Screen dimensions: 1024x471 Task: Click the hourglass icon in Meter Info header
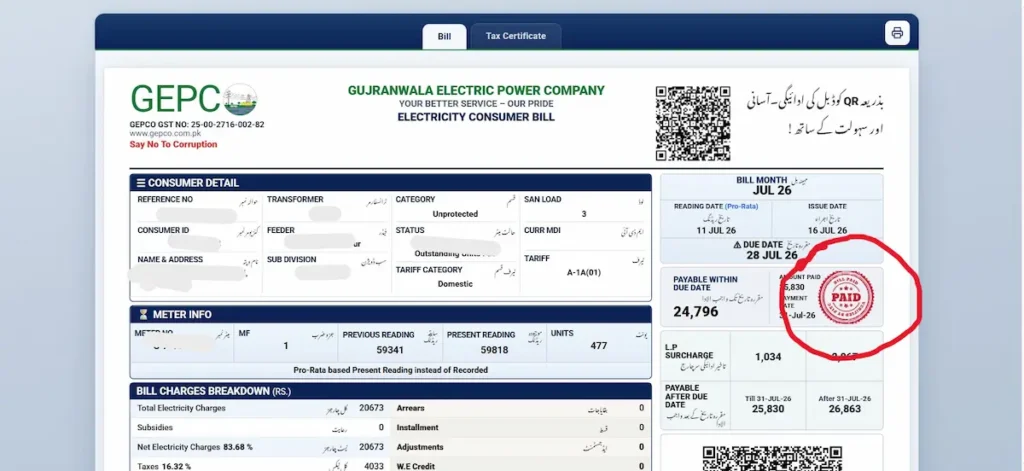(143, 315)
